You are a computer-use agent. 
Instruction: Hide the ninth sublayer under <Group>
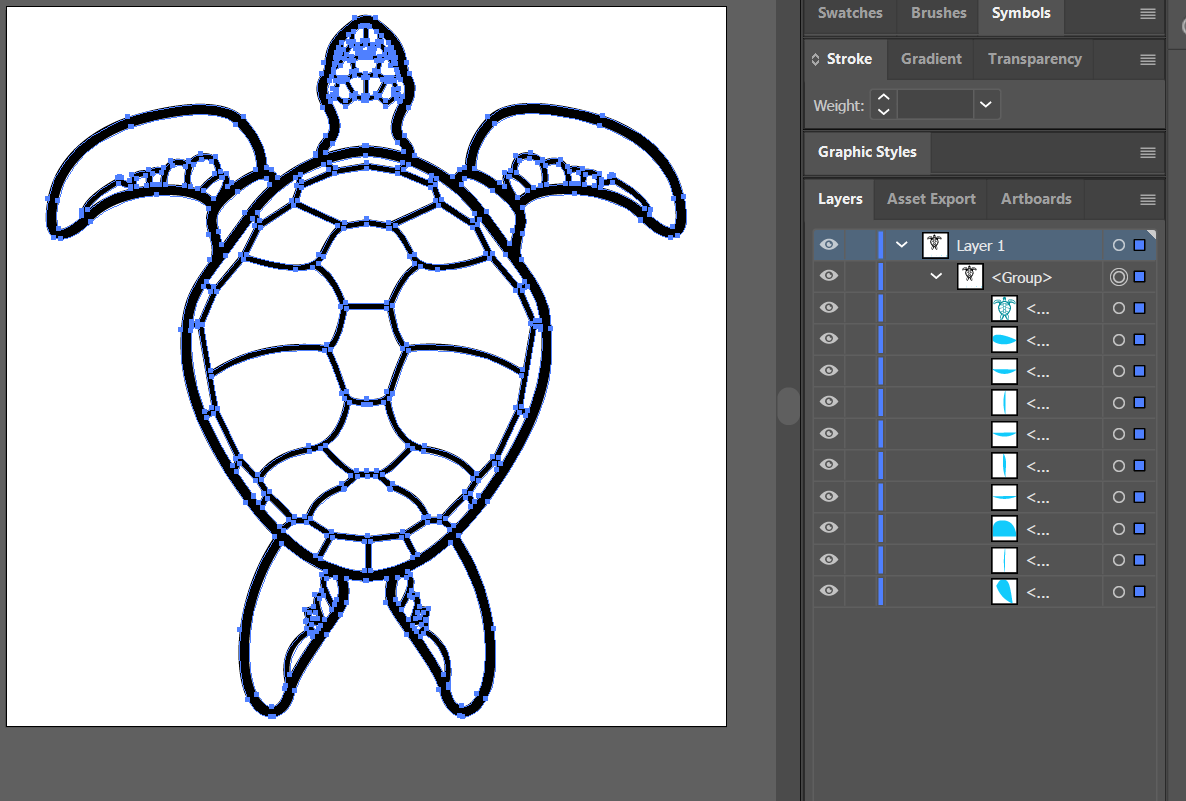[829, 560]
